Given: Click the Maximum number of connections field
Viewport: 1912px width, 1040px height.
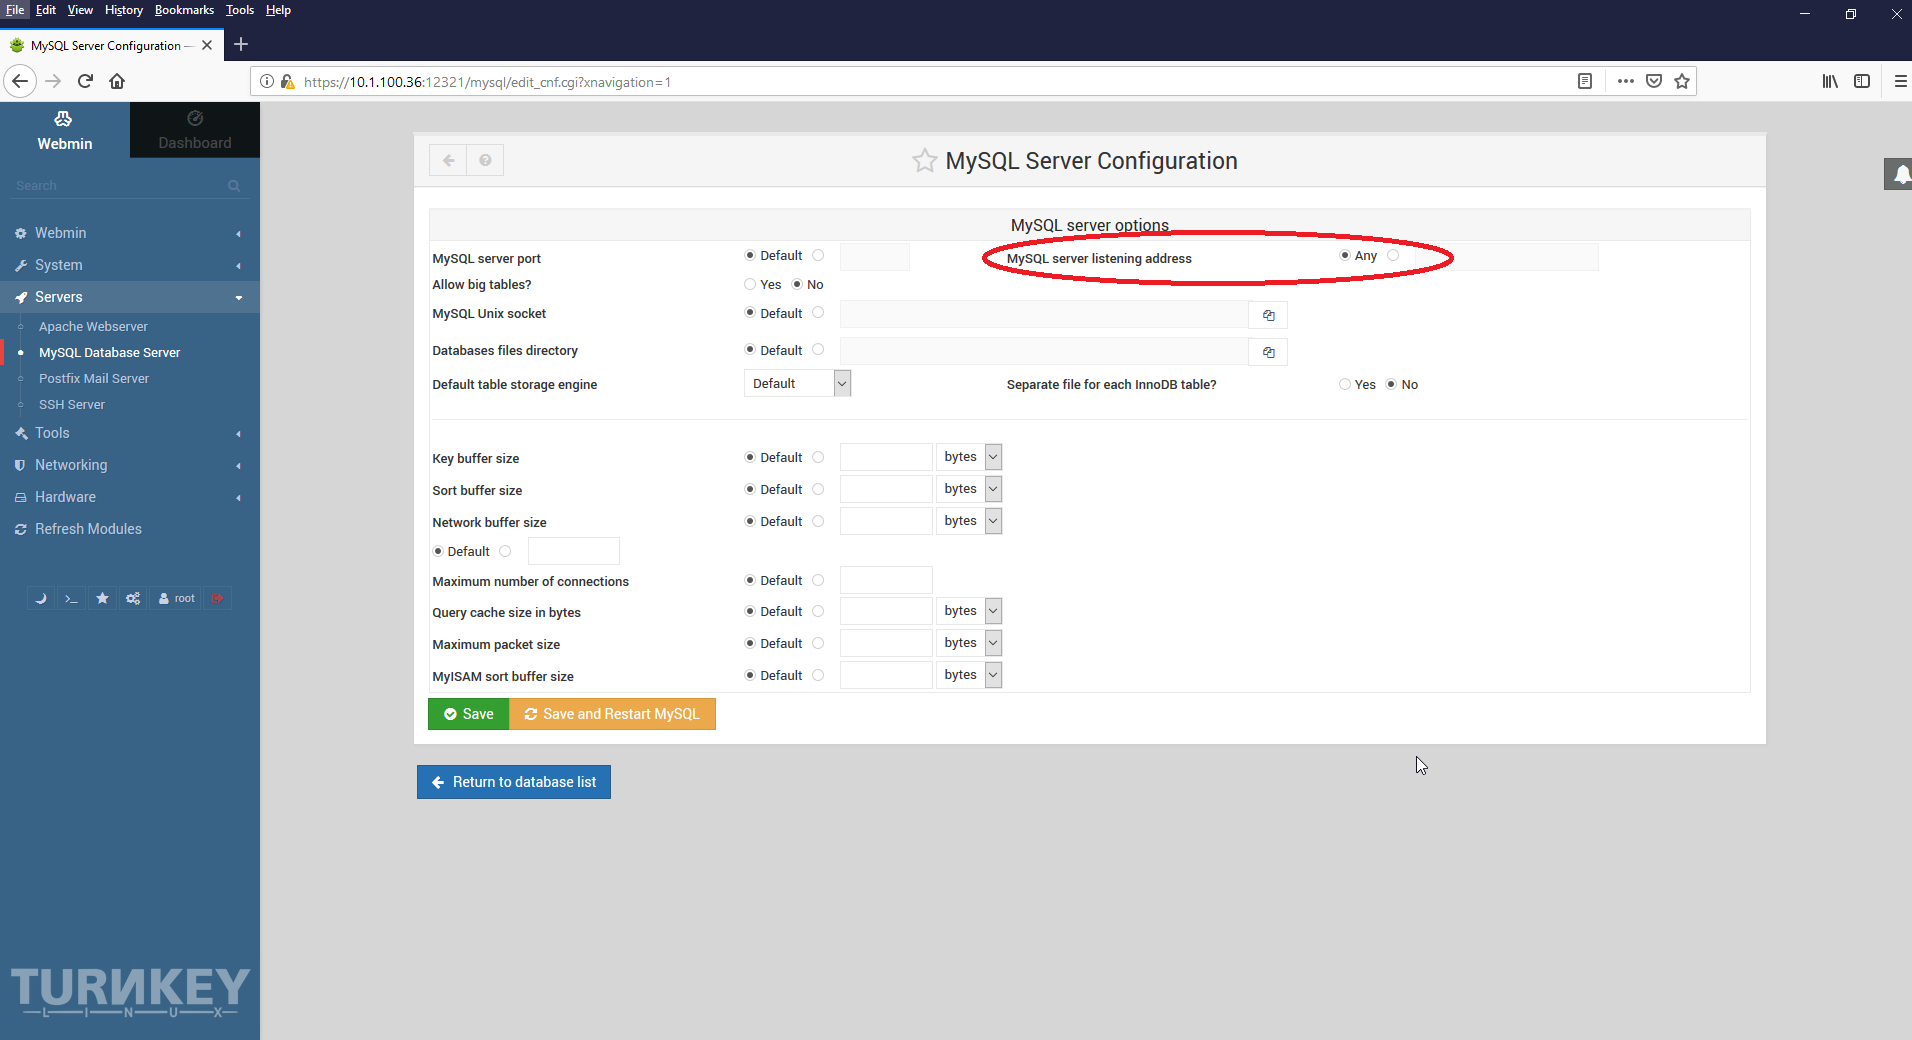Looking at the screenshot, I should pos(886,581).
